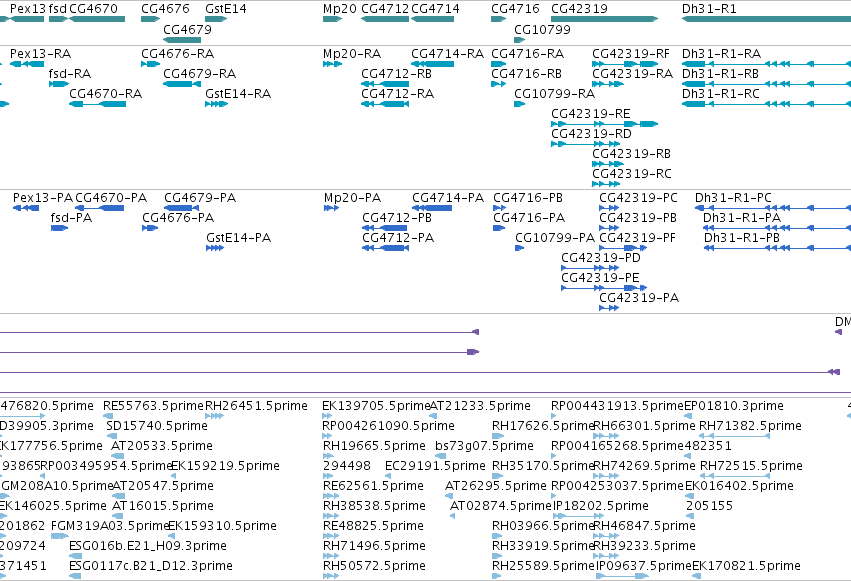
Task: Click protein Dh31-R1-PC
Action: point(734,198)
